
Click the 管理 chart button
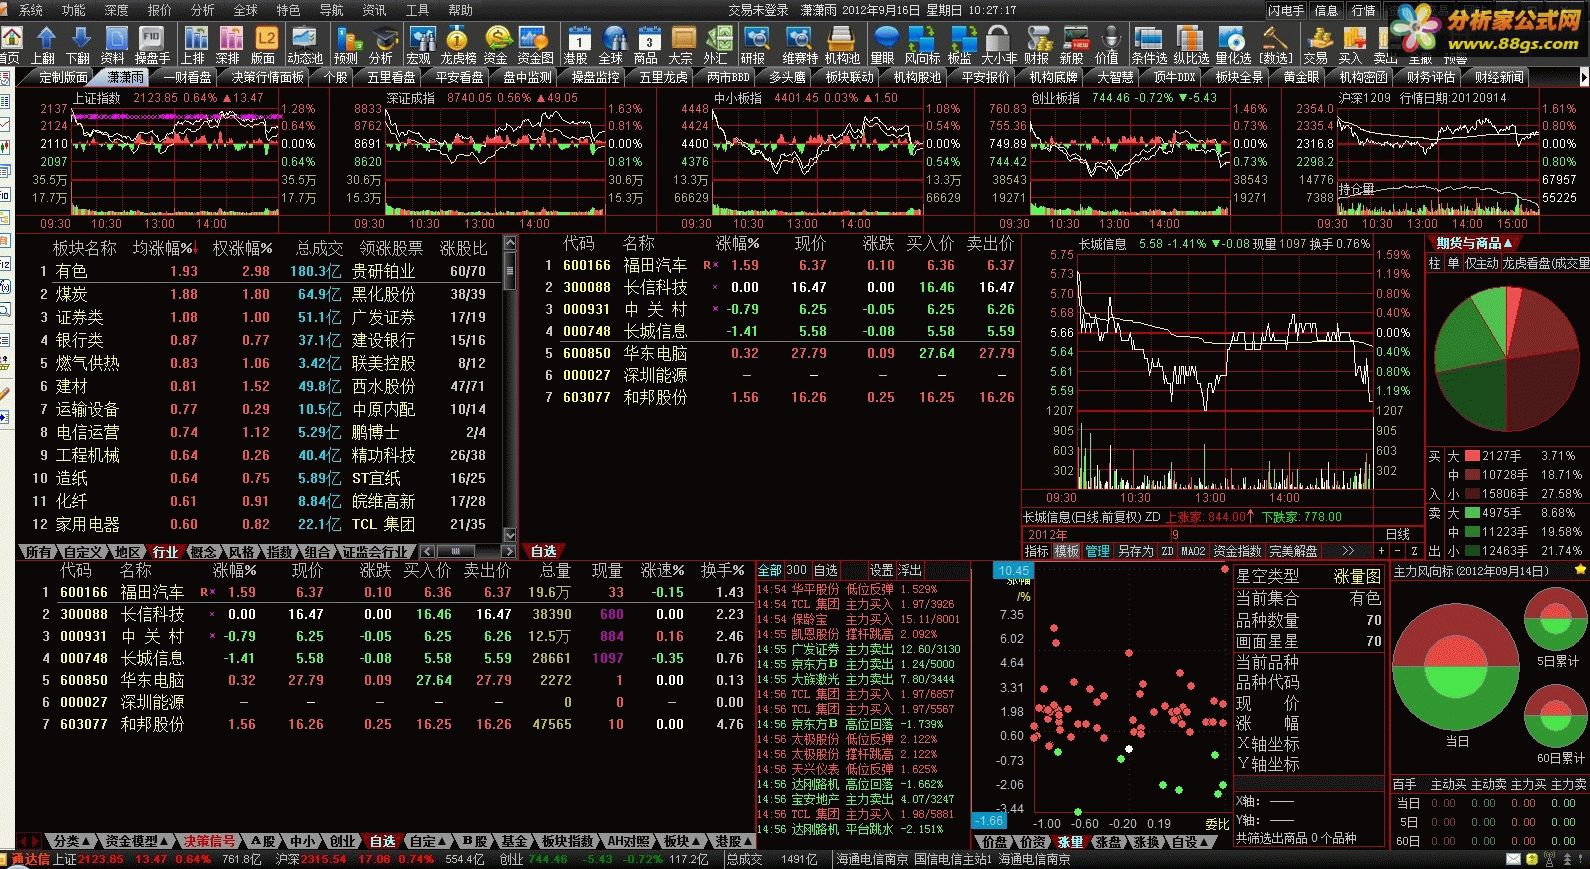pyautogui.click(x=1097, y=551)
